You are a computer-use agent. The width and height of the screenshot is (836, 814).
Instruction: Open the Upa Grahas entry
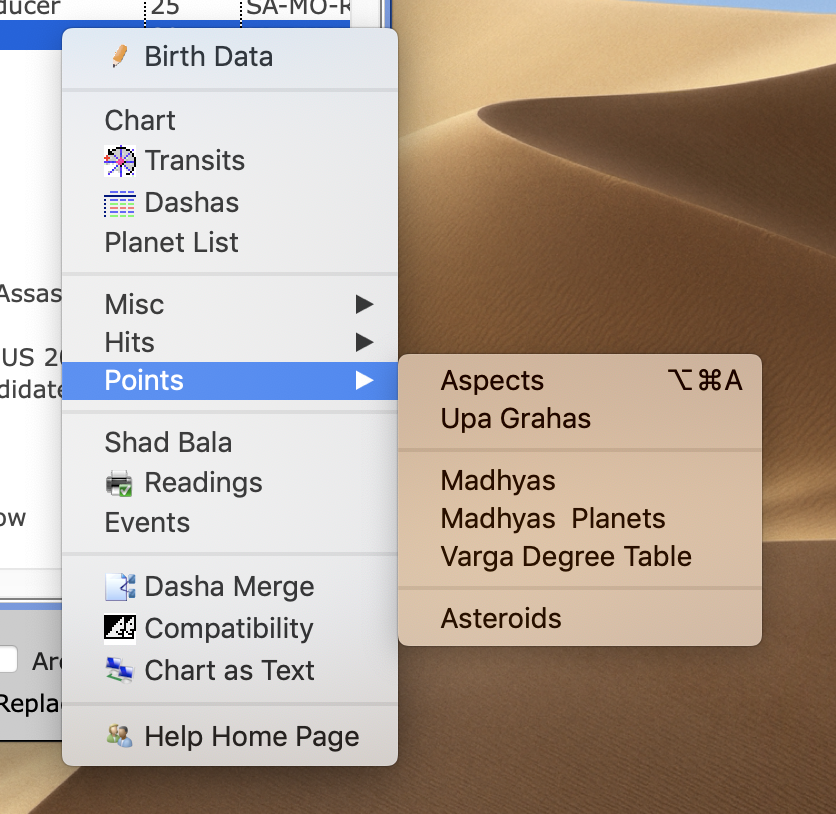point(515,418)
